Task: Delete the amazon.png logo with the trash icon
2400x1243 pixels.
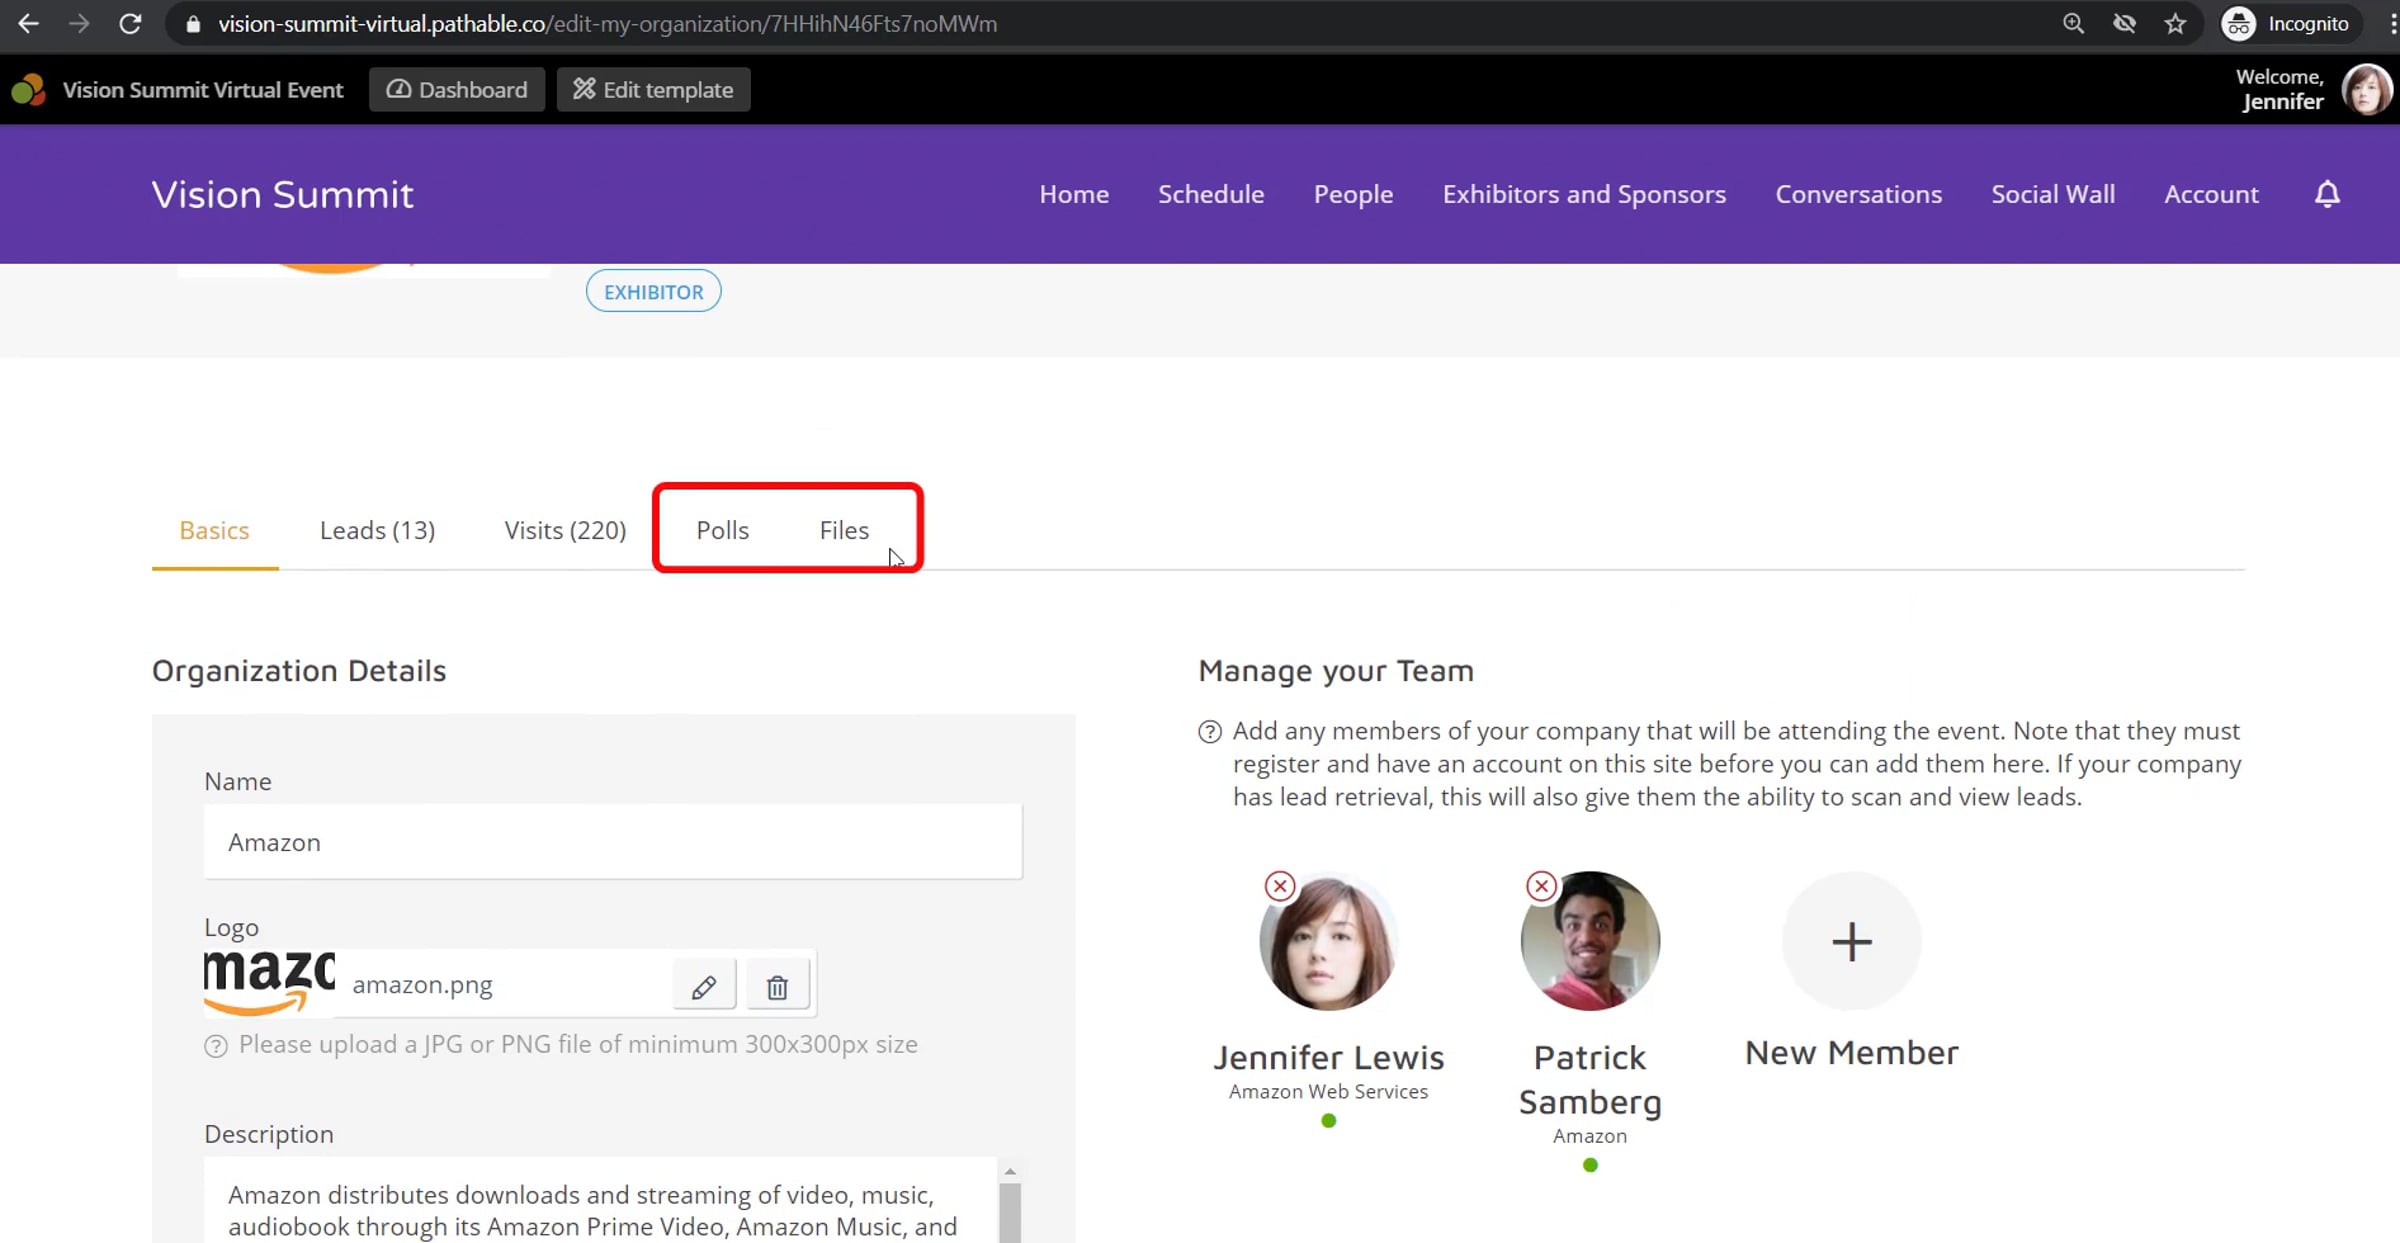Action: point(777,987)
